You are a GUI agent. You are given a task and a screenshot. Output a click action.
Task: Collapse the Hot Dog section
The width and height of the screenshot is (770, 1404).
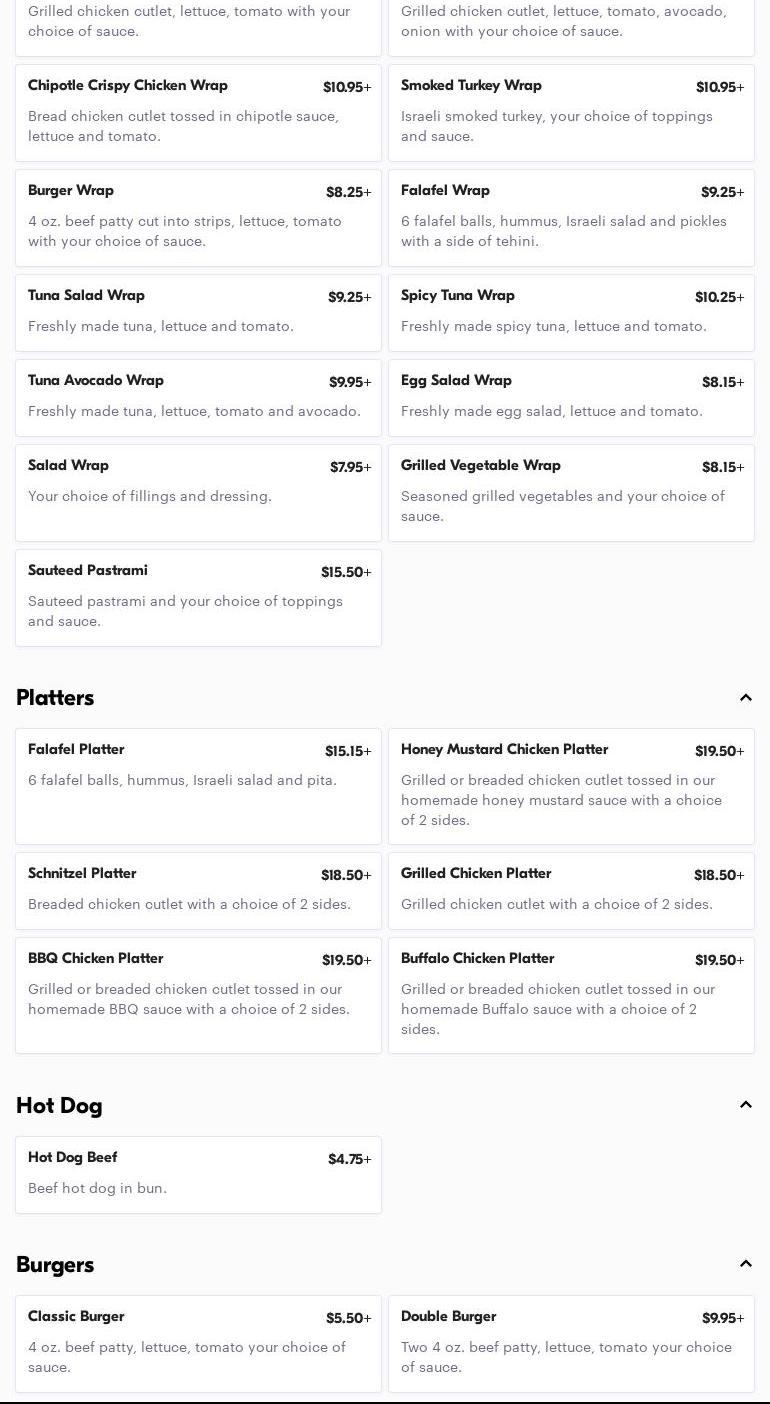pos(745,1105)
